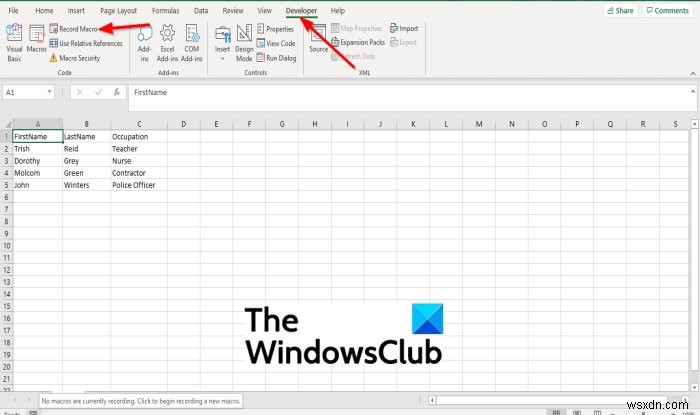This screenshot has height=415, width=700.
Task: Open the Help tab
Action: [x=338, y=11]
